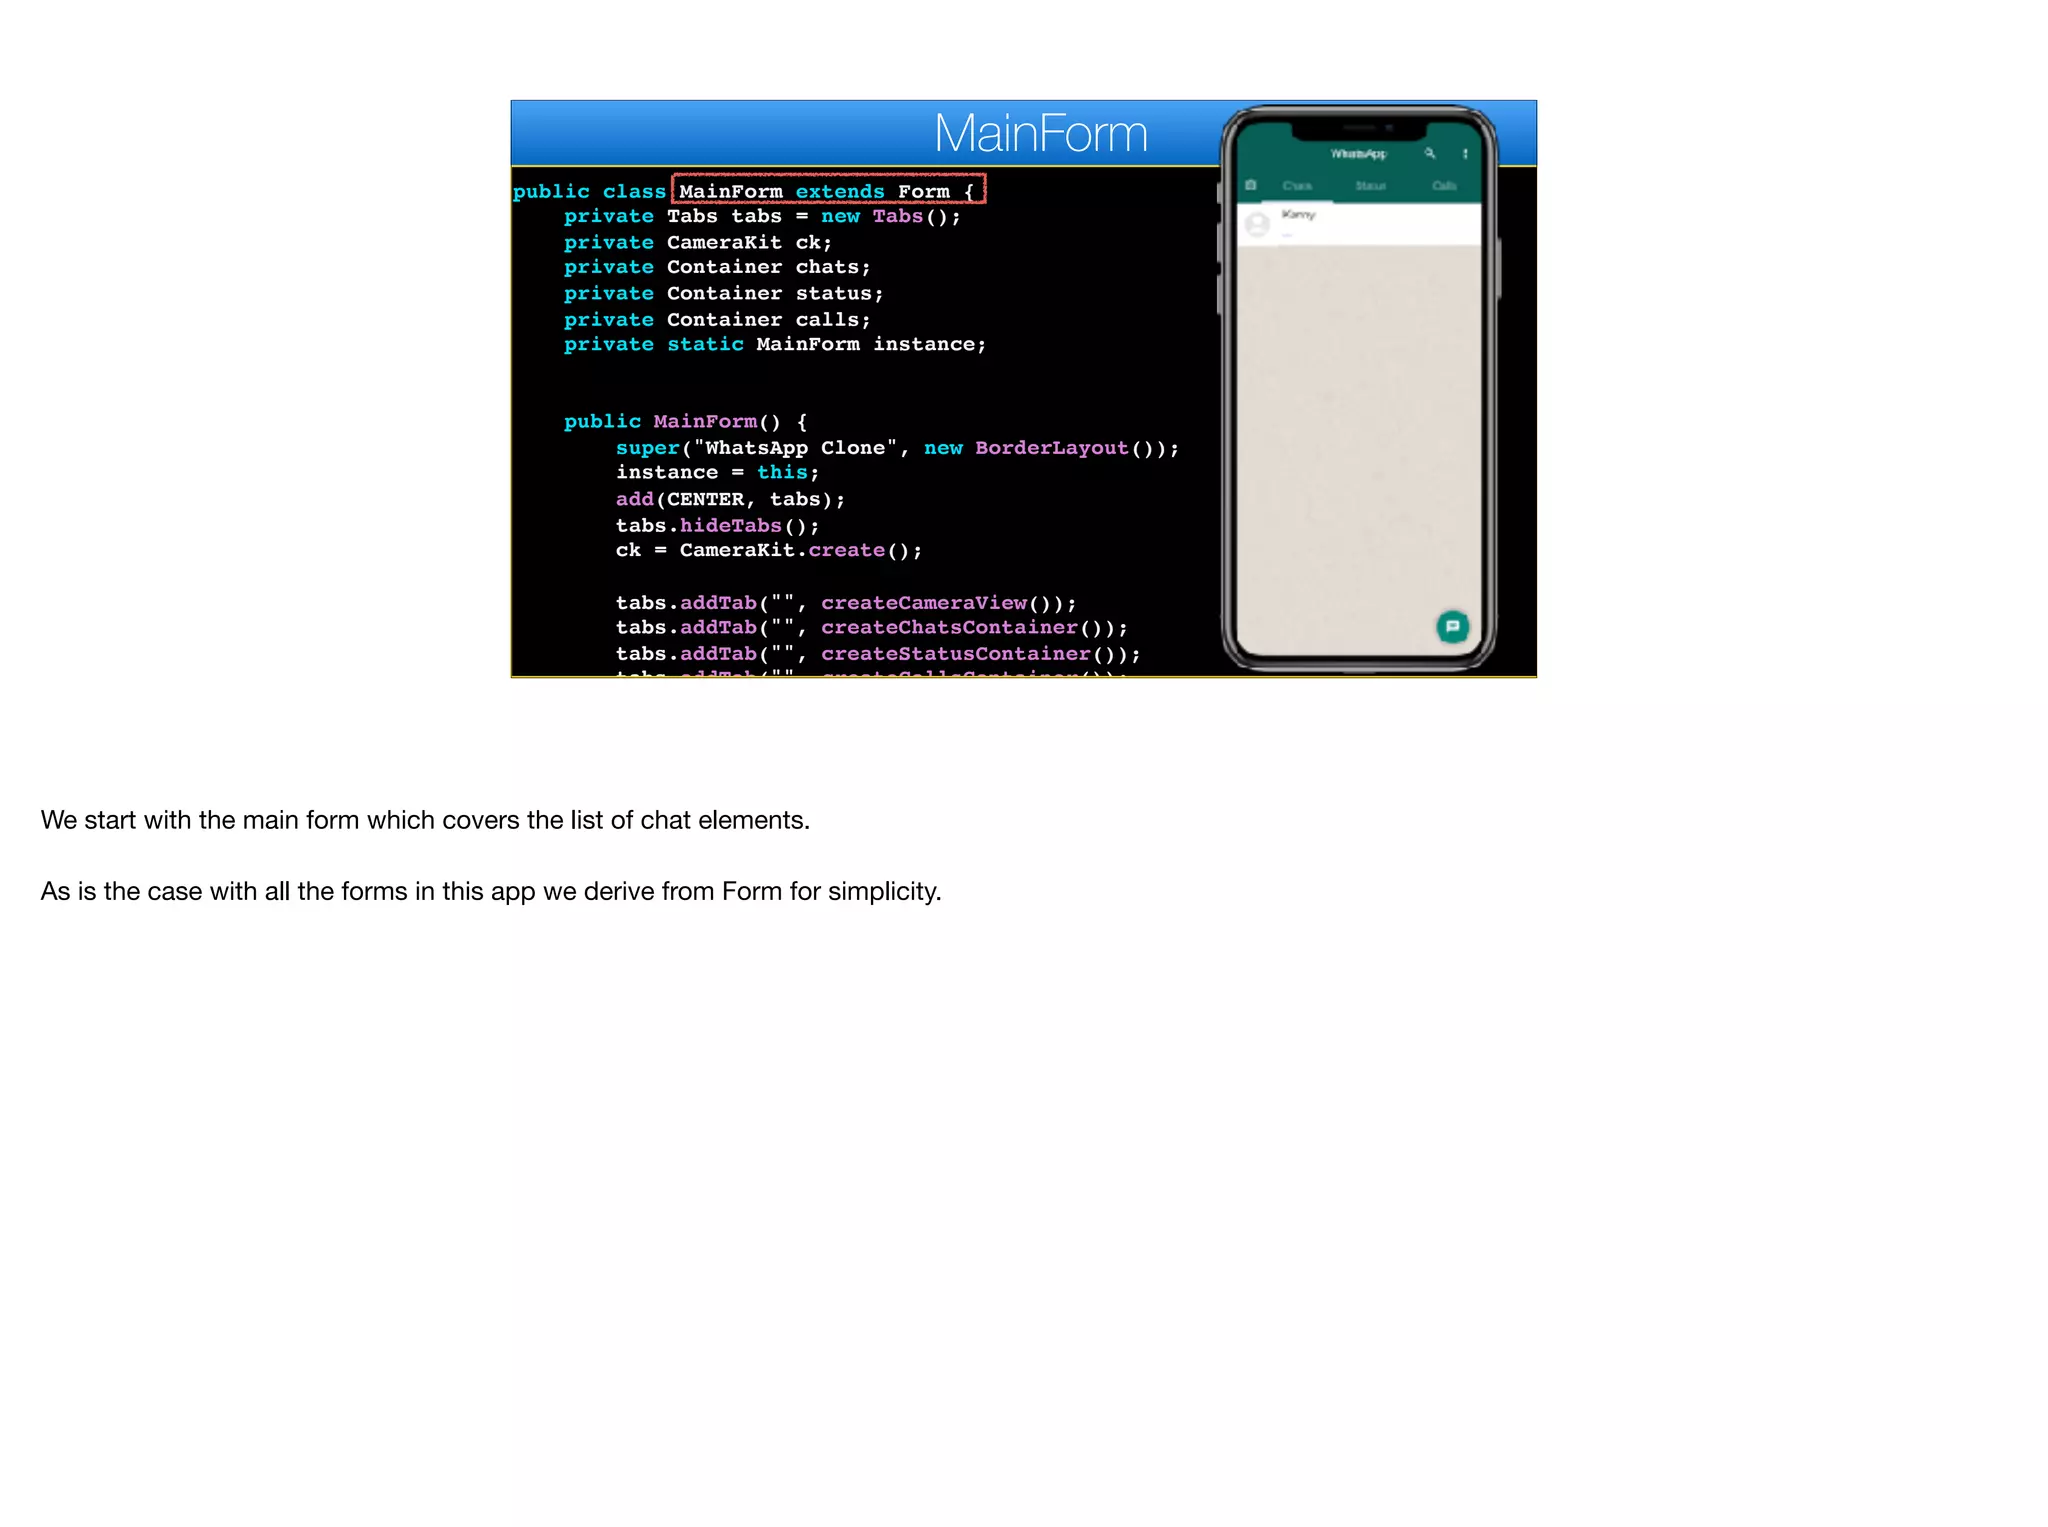Tap the search magnifier icon in WhatsApp header
The width and height of the screenshot is (2048, 1527).
pos(1430,153)
